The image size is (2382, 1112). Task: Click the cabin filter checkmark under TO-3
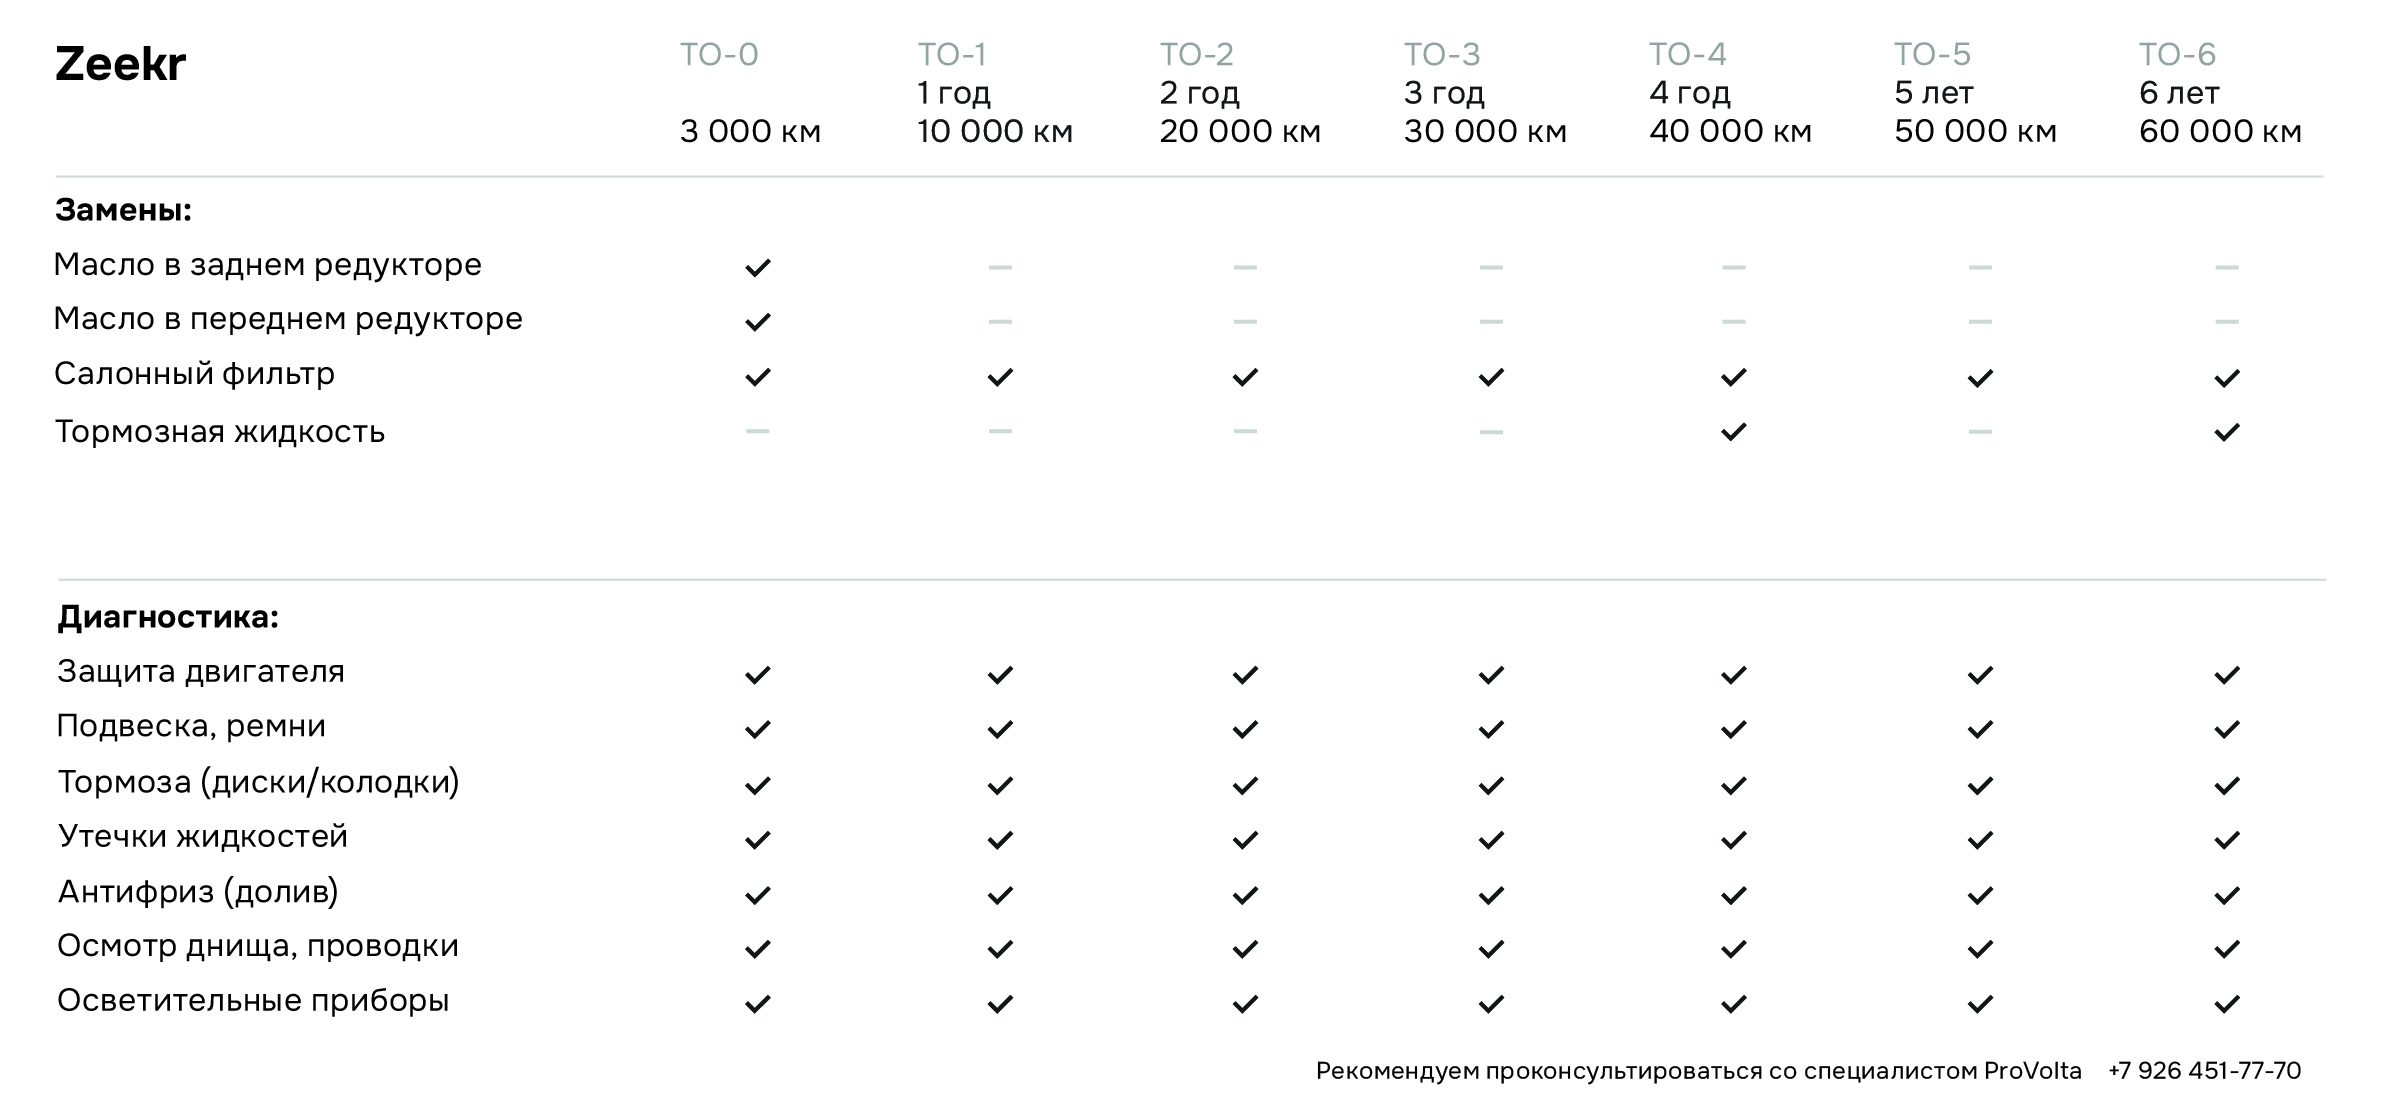1490,377
